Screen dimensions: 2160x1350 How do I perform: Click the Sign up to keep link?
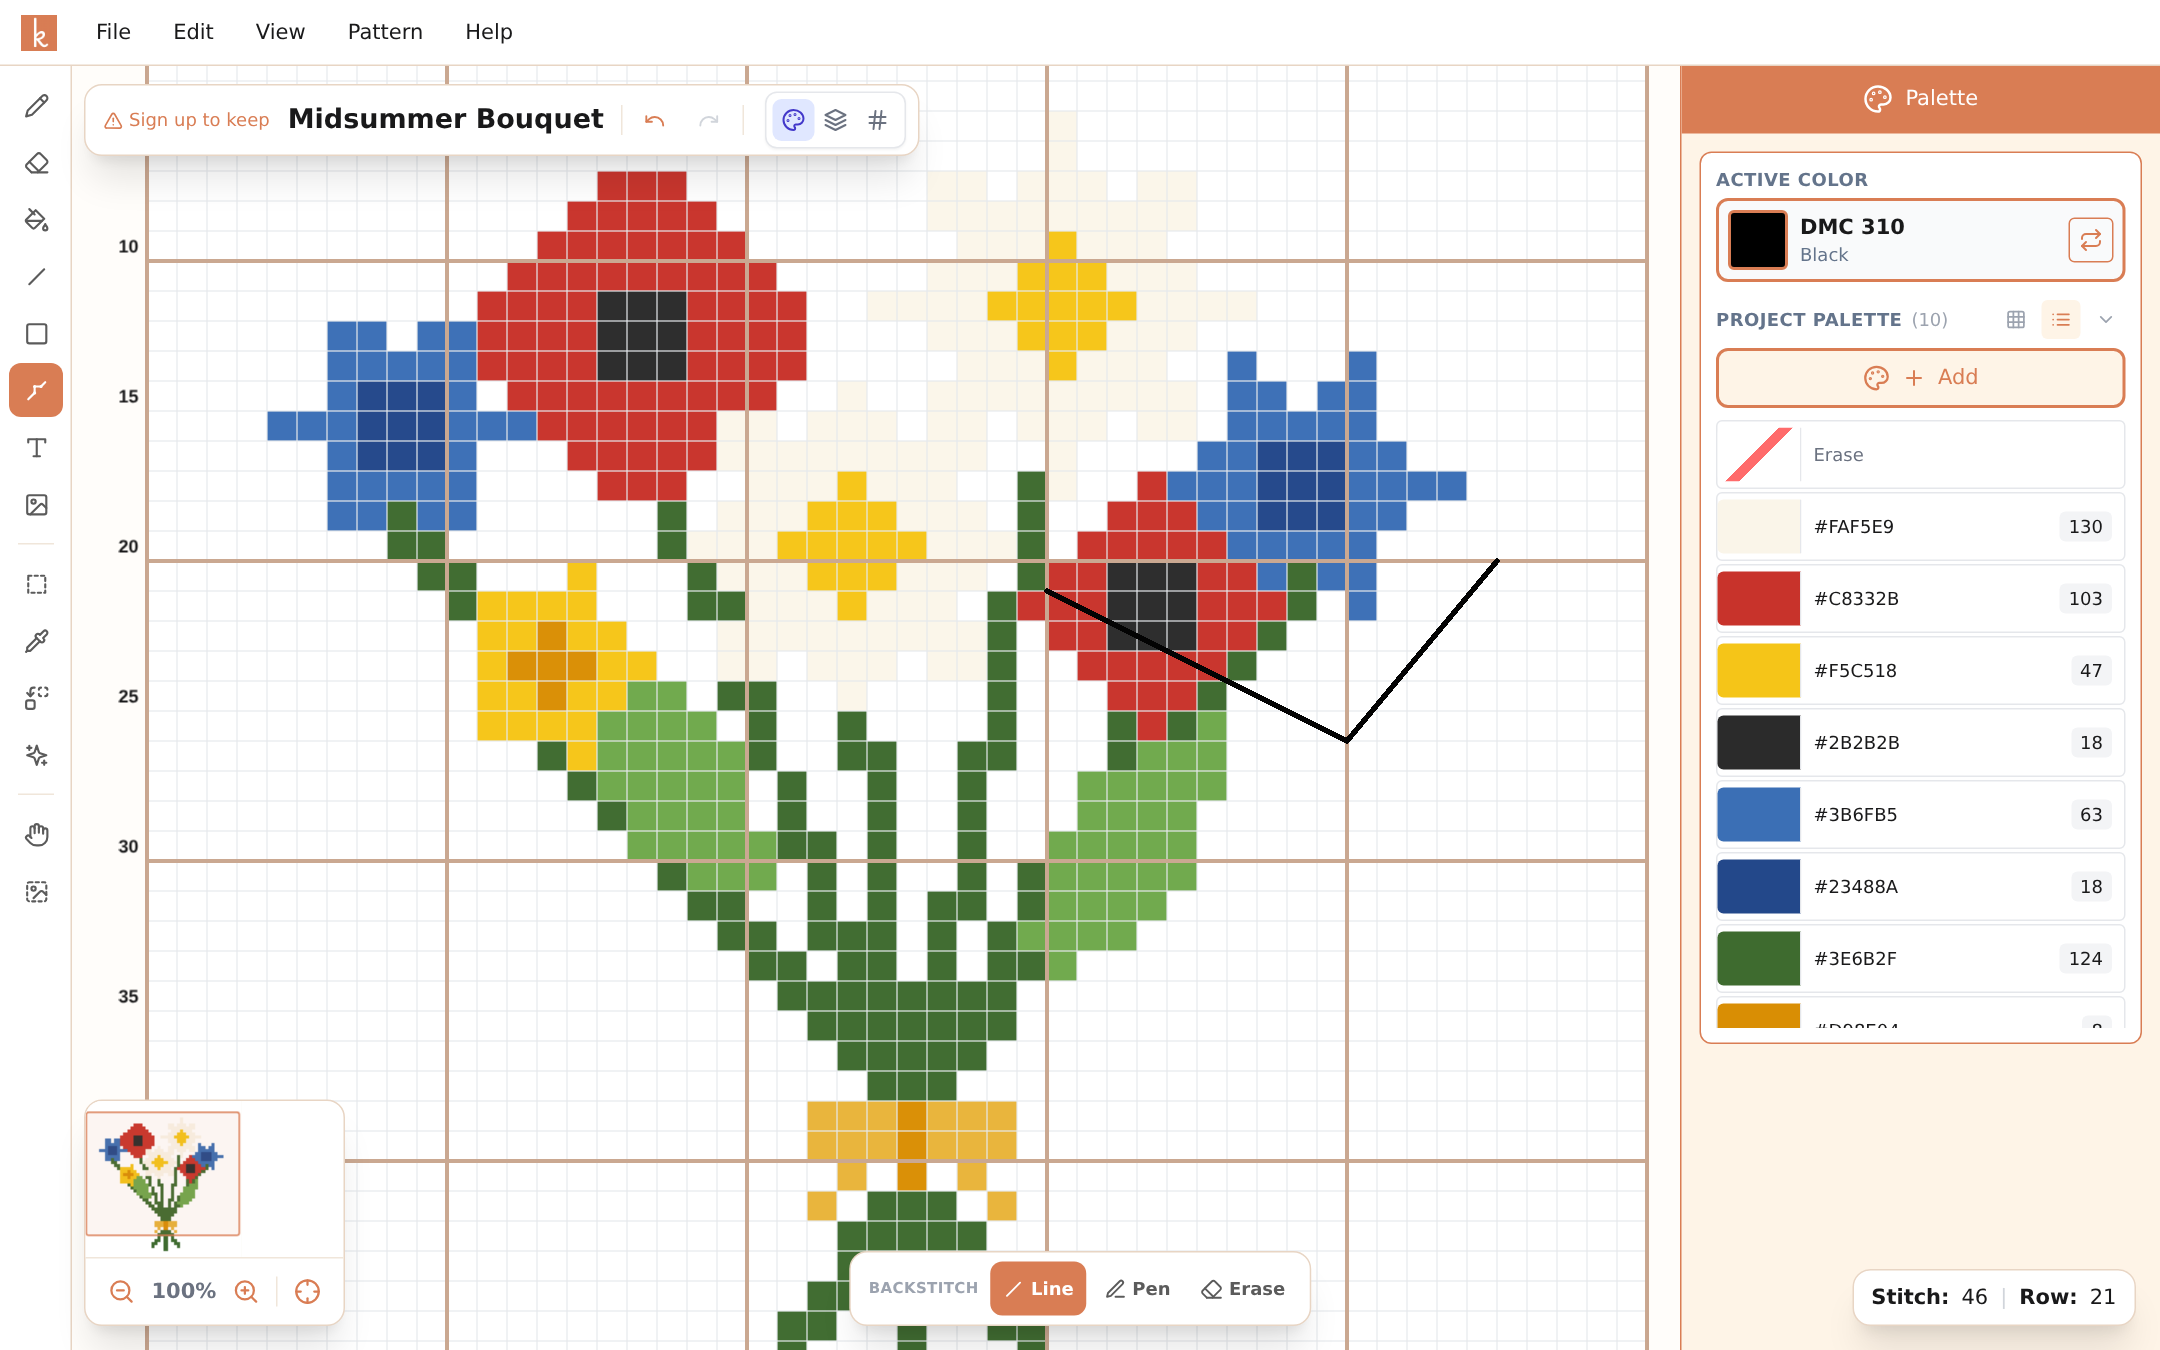tap(187, 120)
